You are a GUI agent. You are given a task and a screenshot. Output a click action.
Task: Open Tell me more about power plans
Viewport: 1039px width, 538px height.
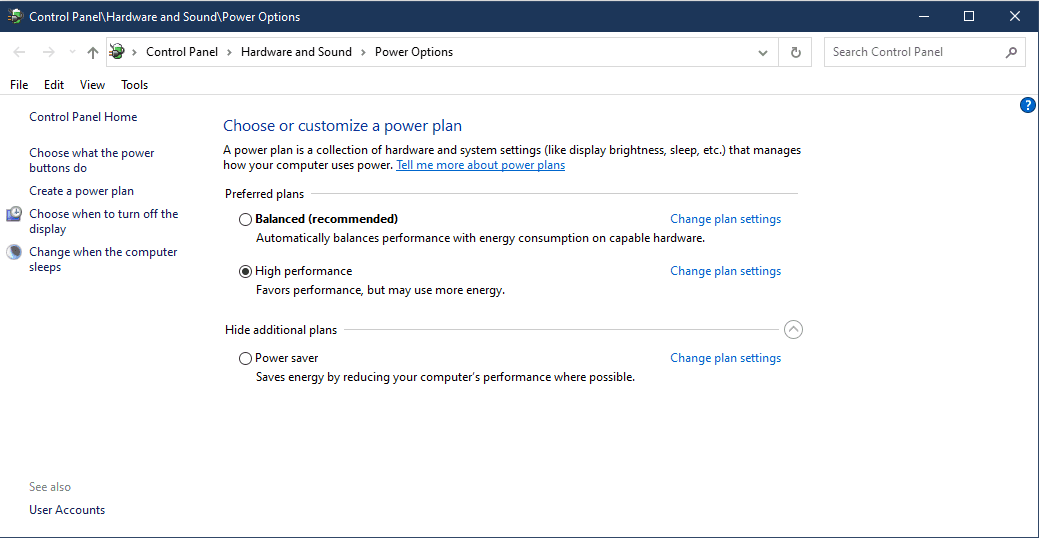[x=480, y=165]
